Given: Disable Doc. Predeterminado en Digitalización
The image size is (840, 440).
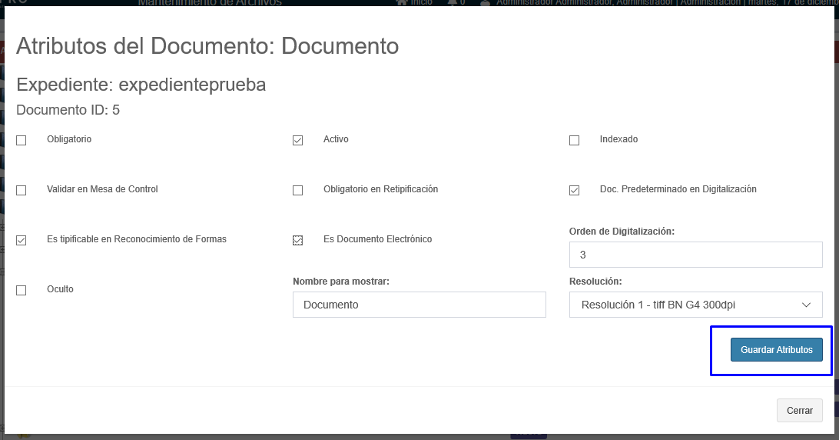Looking at the screenshot, I should [574, 190].
